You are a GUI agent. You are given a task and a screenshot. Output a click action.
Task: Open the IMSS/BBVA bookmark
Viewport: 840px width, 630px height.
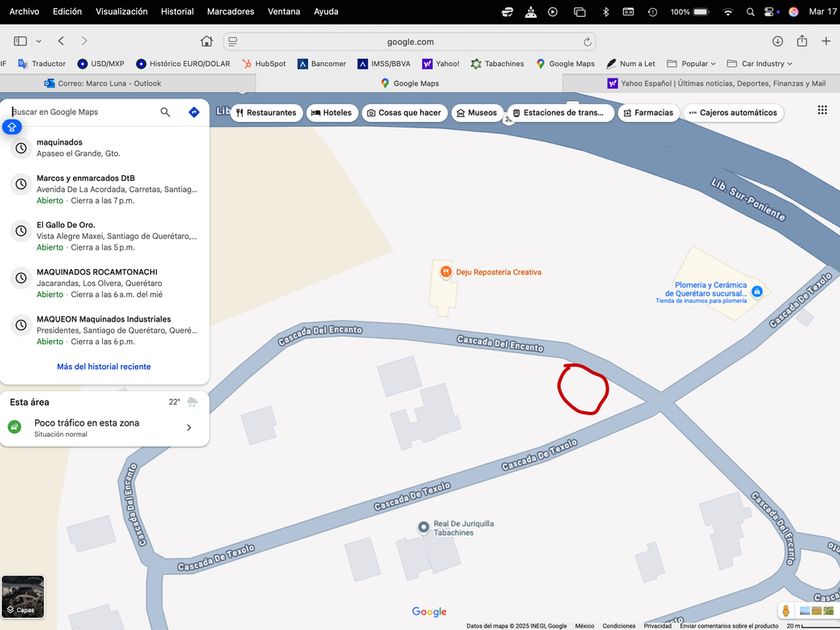point(384,63)
